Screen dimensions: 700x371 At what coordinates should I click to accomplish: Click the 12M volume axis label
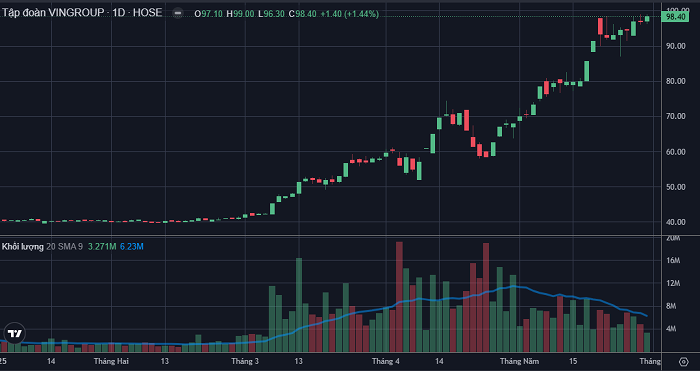click(673, 283)
